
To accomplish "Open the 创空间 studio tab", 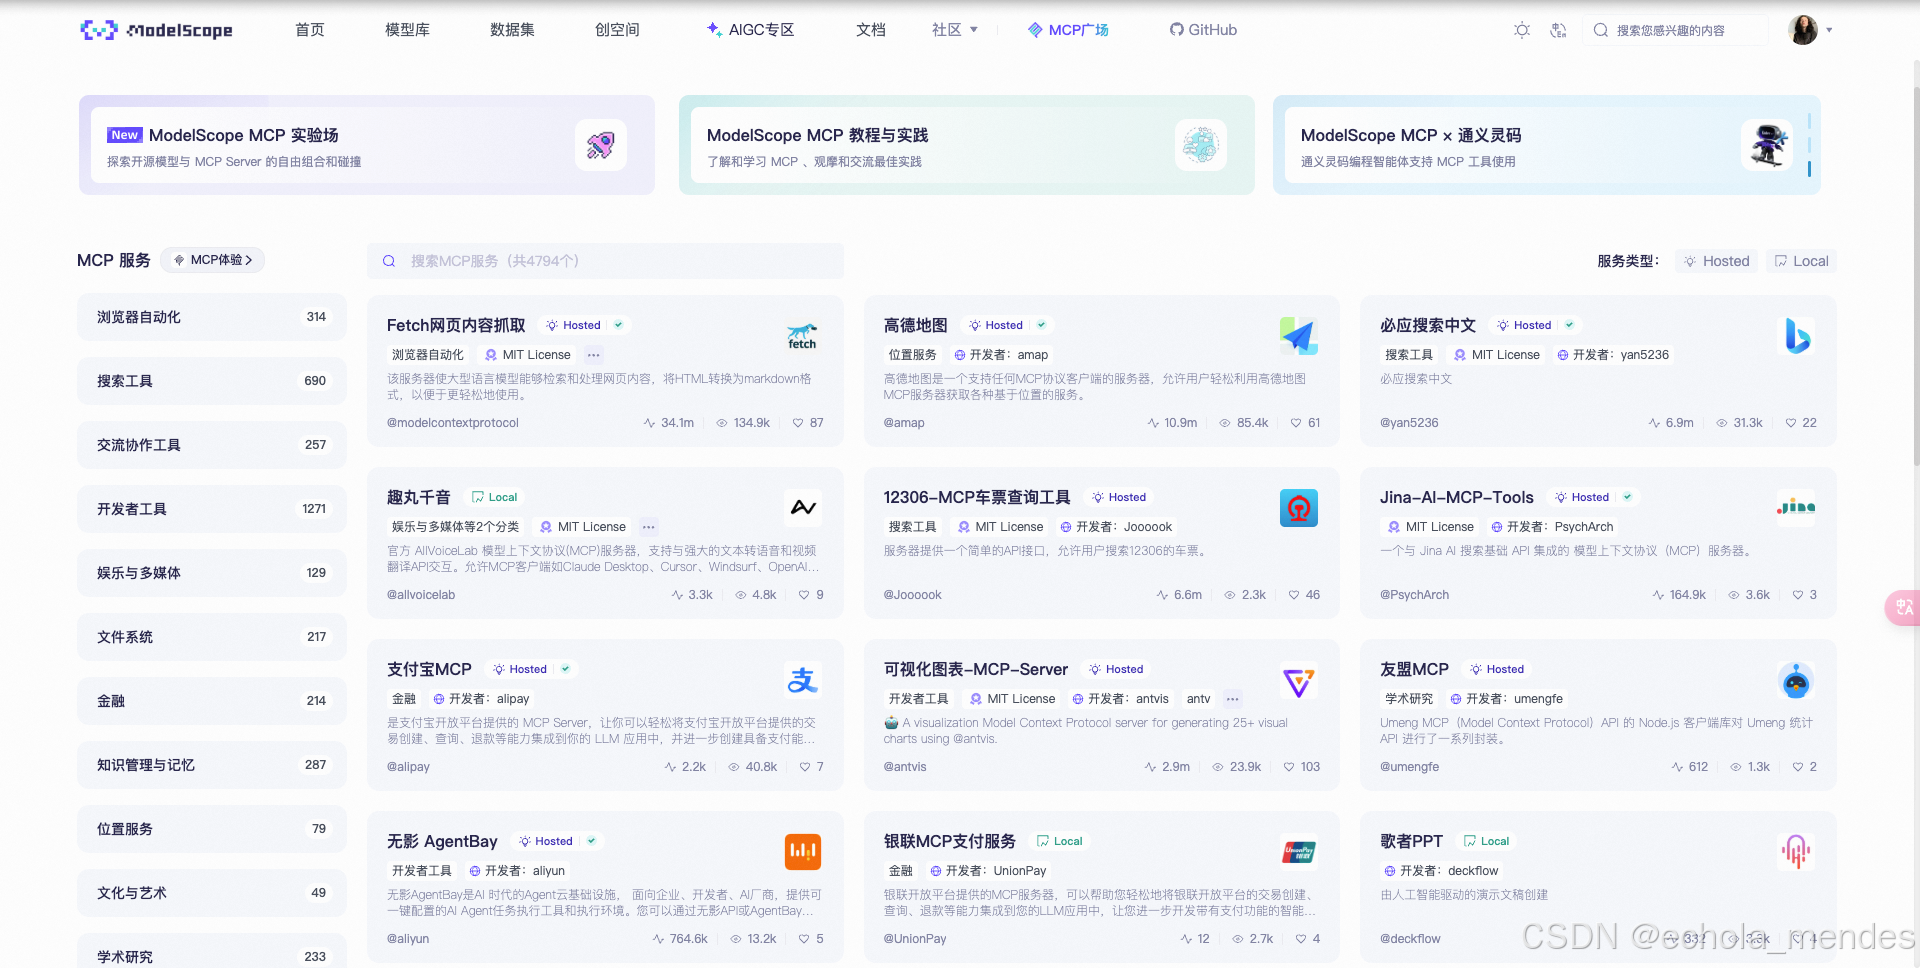I will pos(617,30).
